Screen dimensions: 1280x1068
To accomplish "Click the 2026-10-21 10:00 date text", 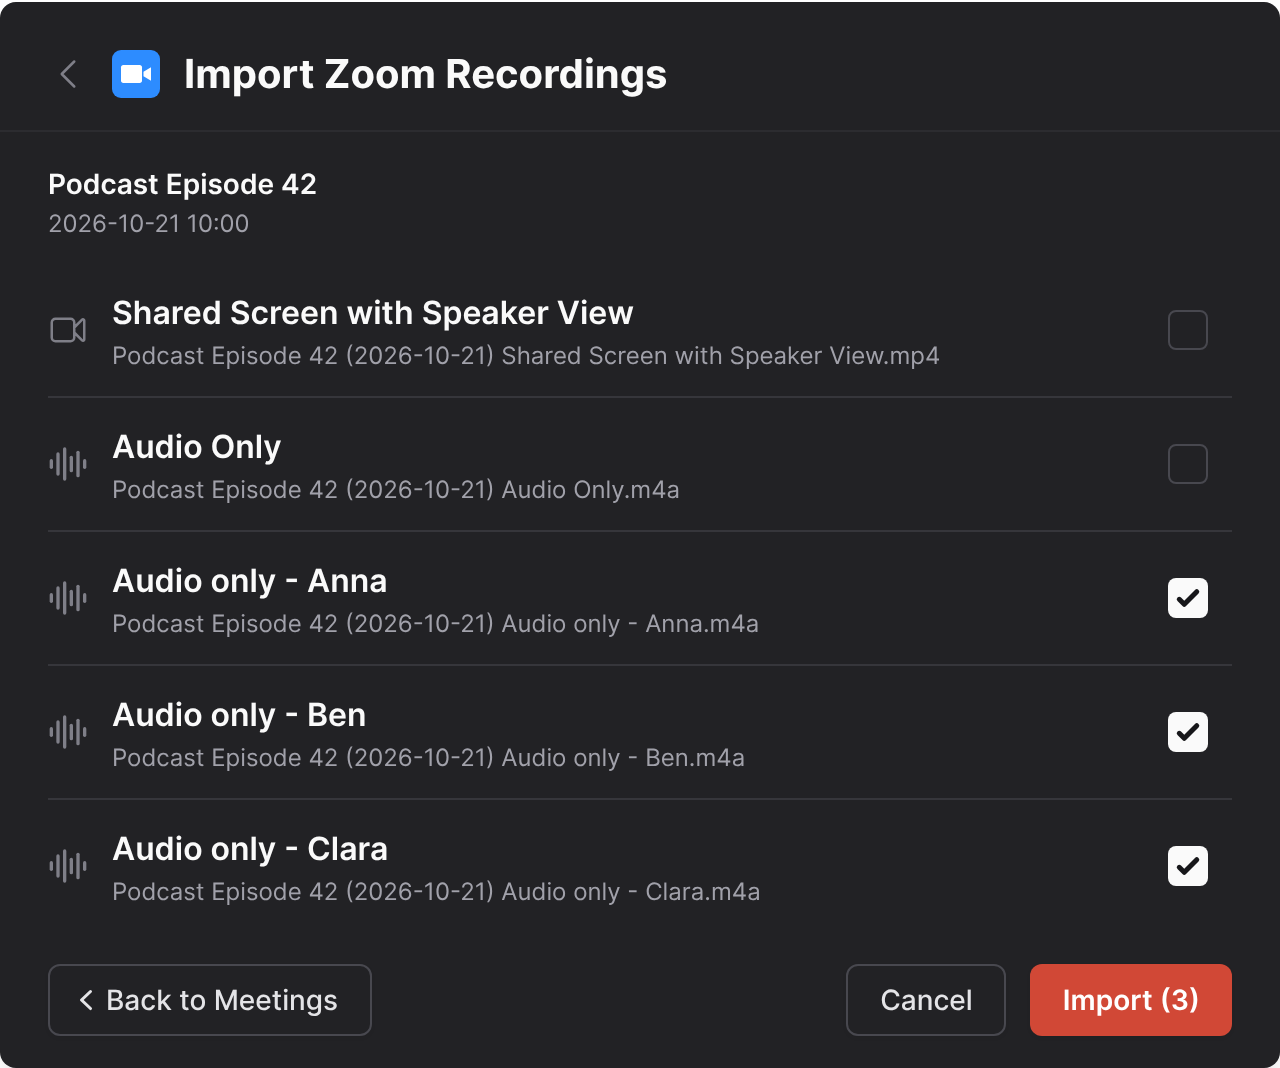I will (x=149, y=223).
